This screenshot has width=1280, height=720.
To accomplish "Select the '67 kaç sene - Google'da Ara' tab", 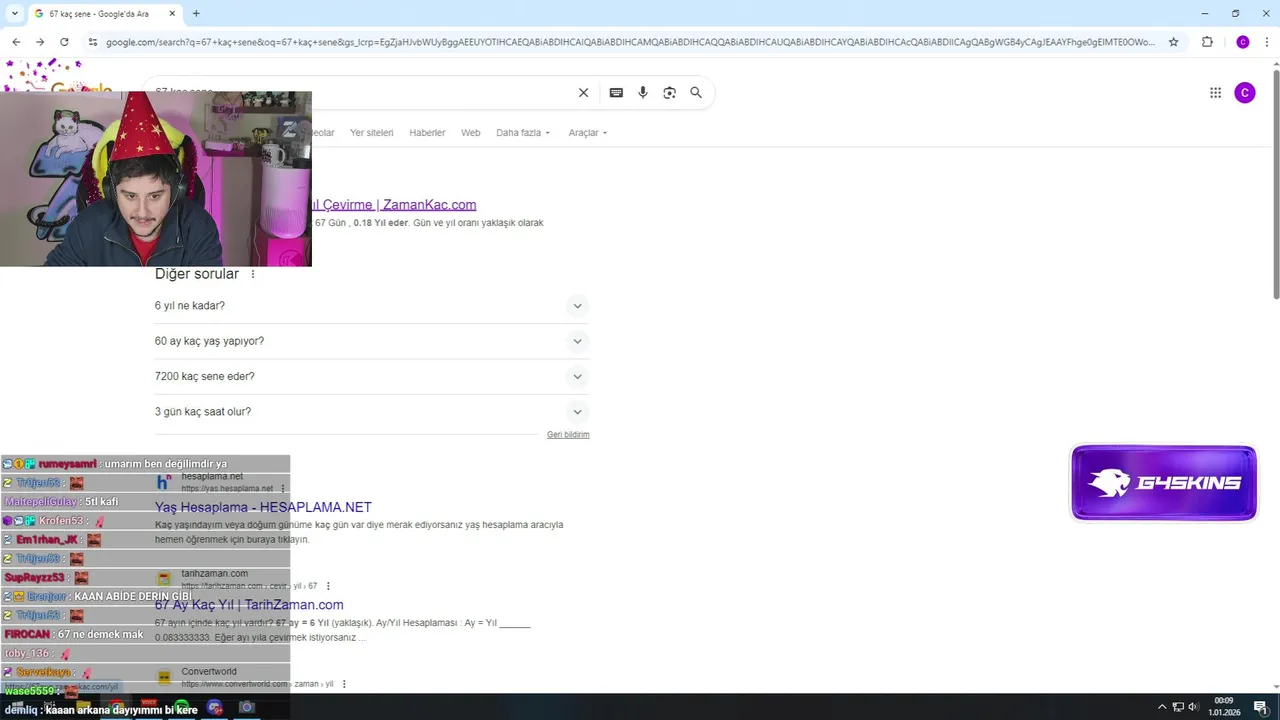I will (104, 14).
